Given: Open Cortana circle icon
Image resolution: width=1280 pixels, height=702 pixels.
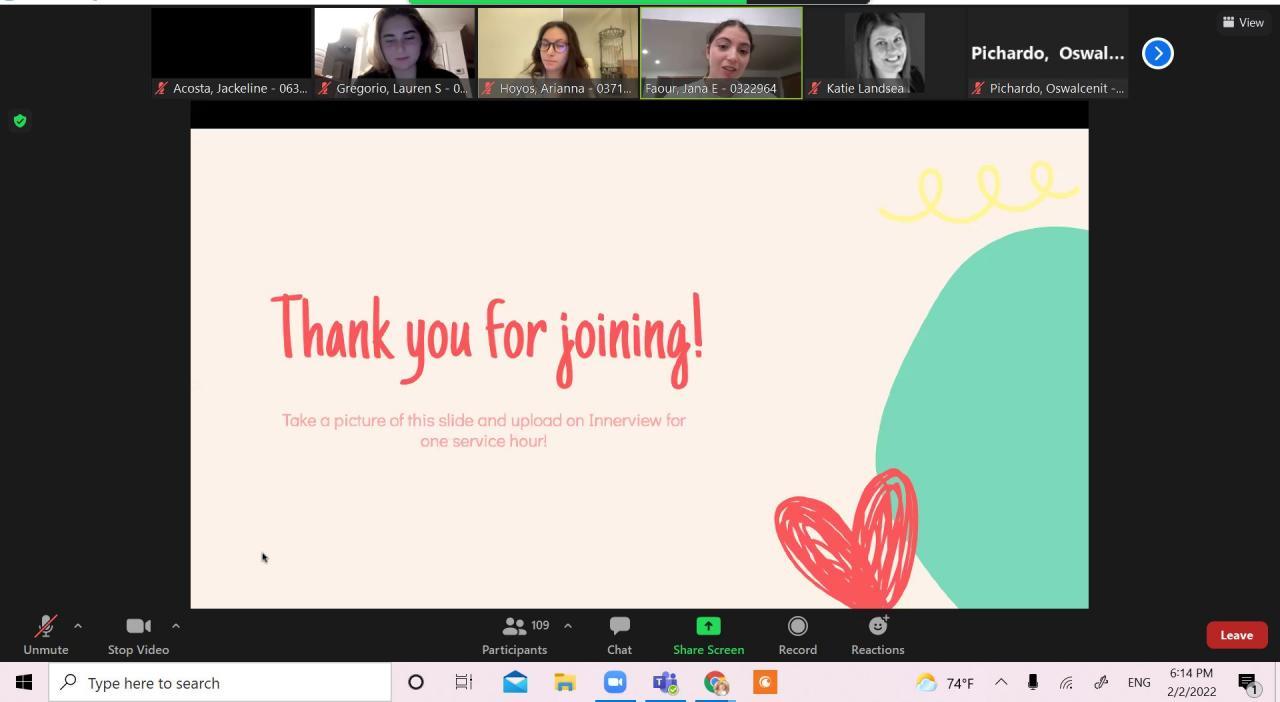Looking at the screenshot, I should (x=416, y=683).
